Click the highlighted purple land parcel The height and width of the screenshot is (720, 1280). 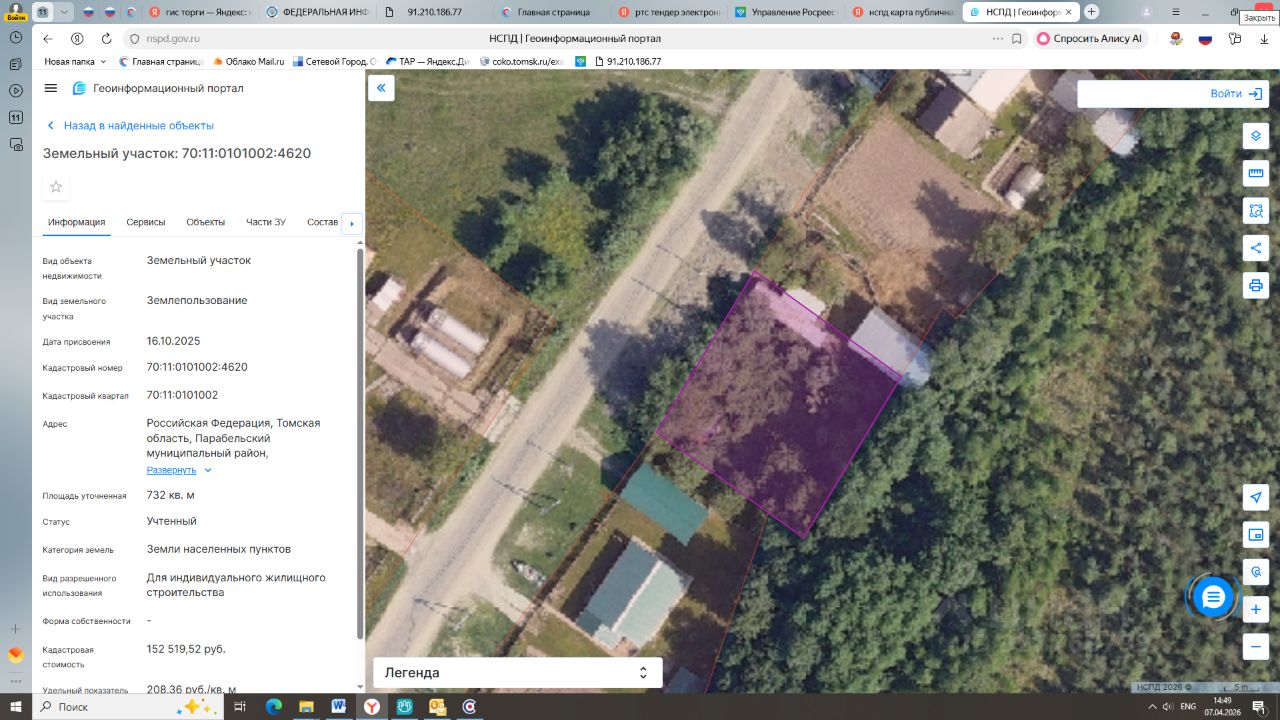tap(780, 405)
